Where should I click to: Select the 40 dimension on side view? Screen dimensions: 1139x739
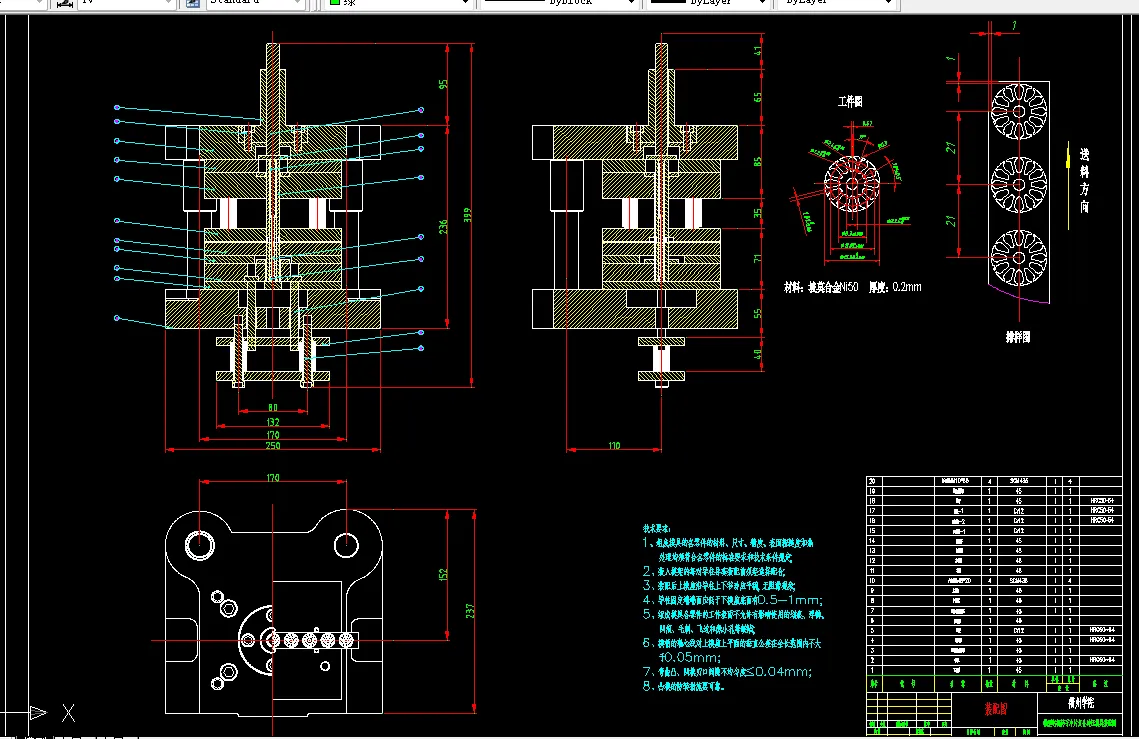coord(758,355)
